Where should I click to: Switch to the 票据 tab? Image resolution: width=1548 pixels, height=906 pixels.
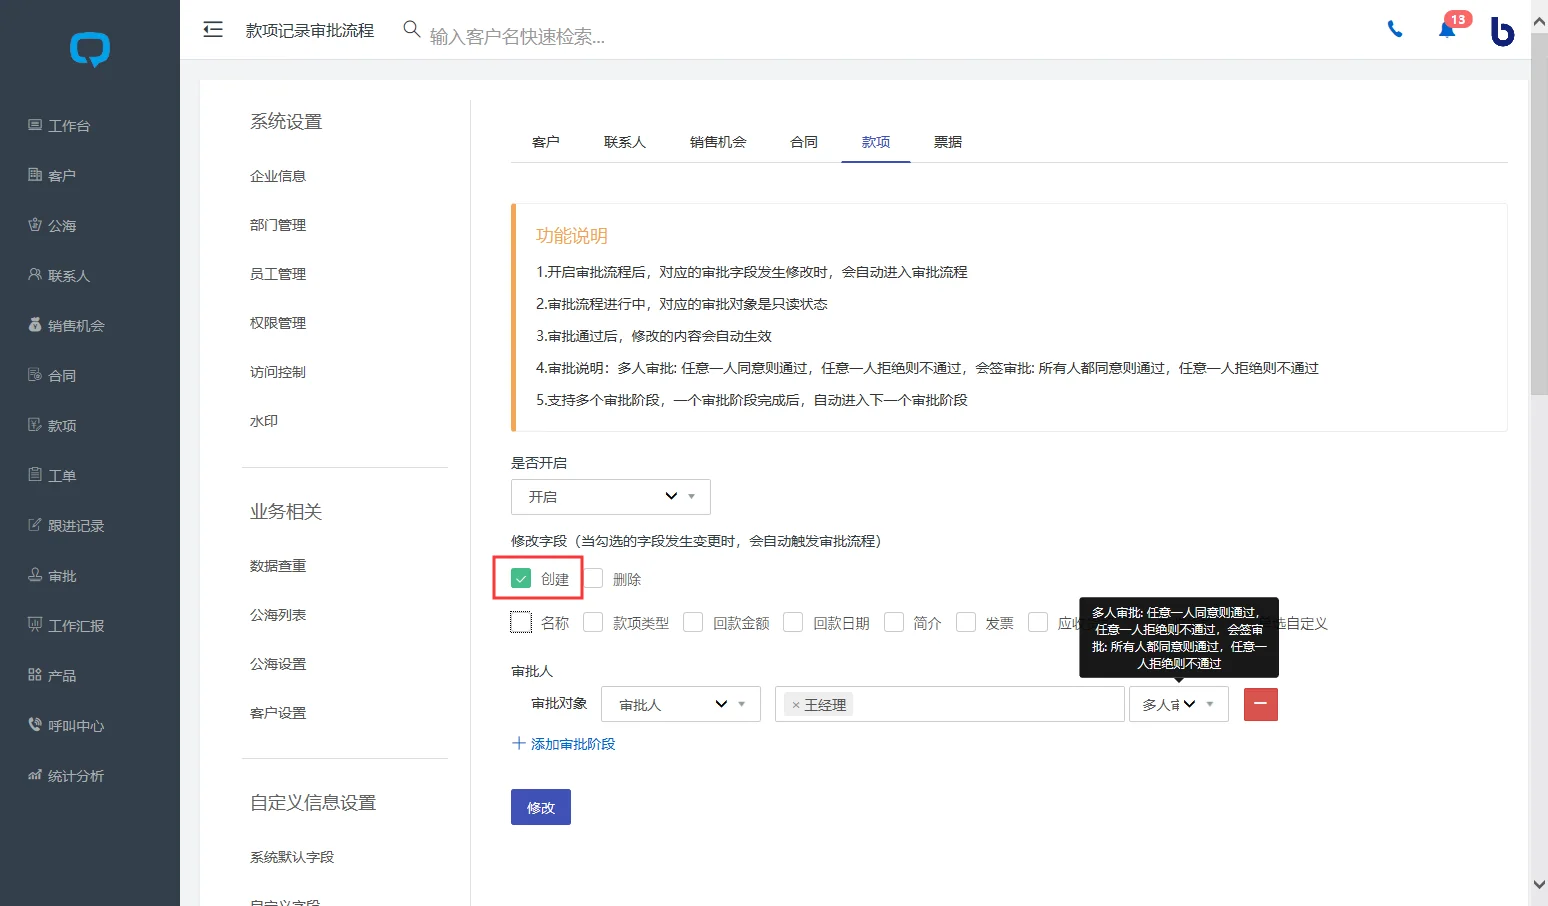click(x=948, y=142)
